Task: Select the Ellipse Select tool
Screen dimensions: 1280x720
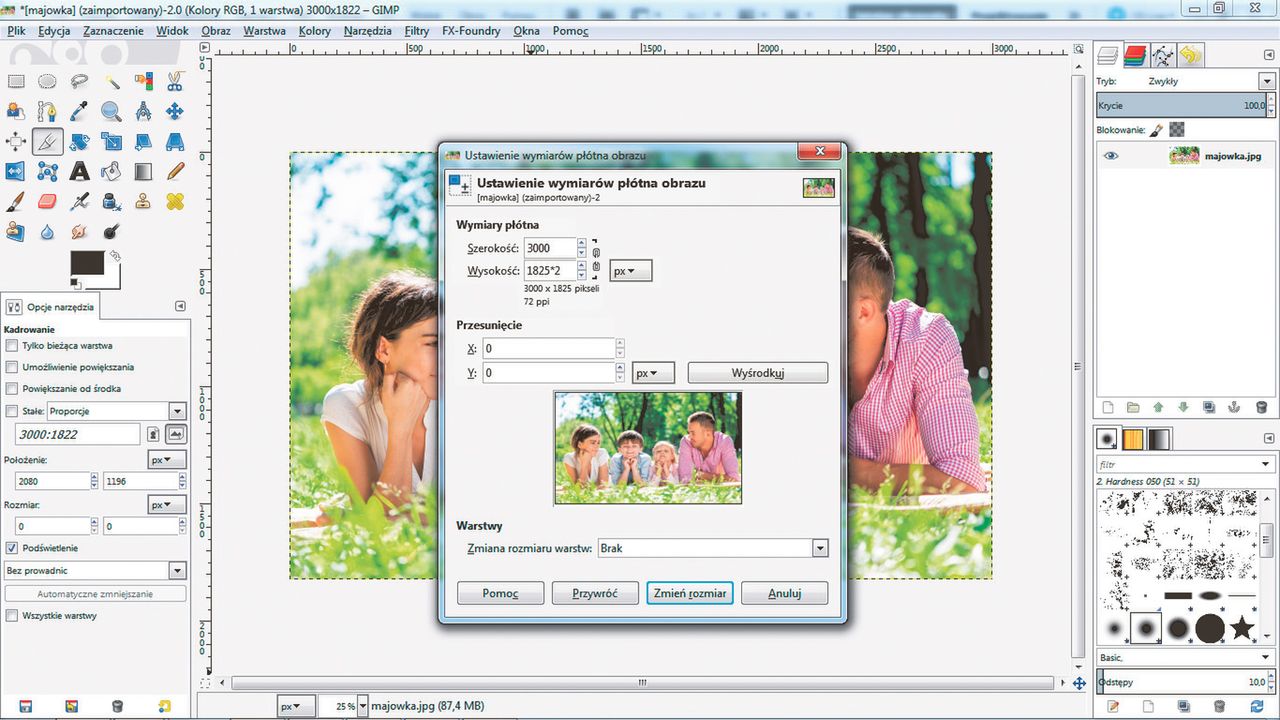Action: point(47,82)
